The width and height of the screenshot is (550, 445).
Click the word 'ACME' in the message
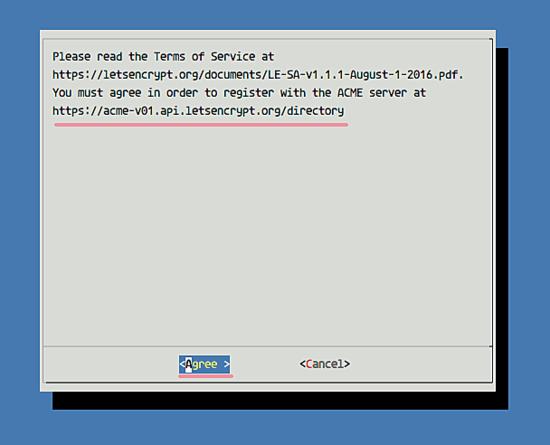pos(350,93)
